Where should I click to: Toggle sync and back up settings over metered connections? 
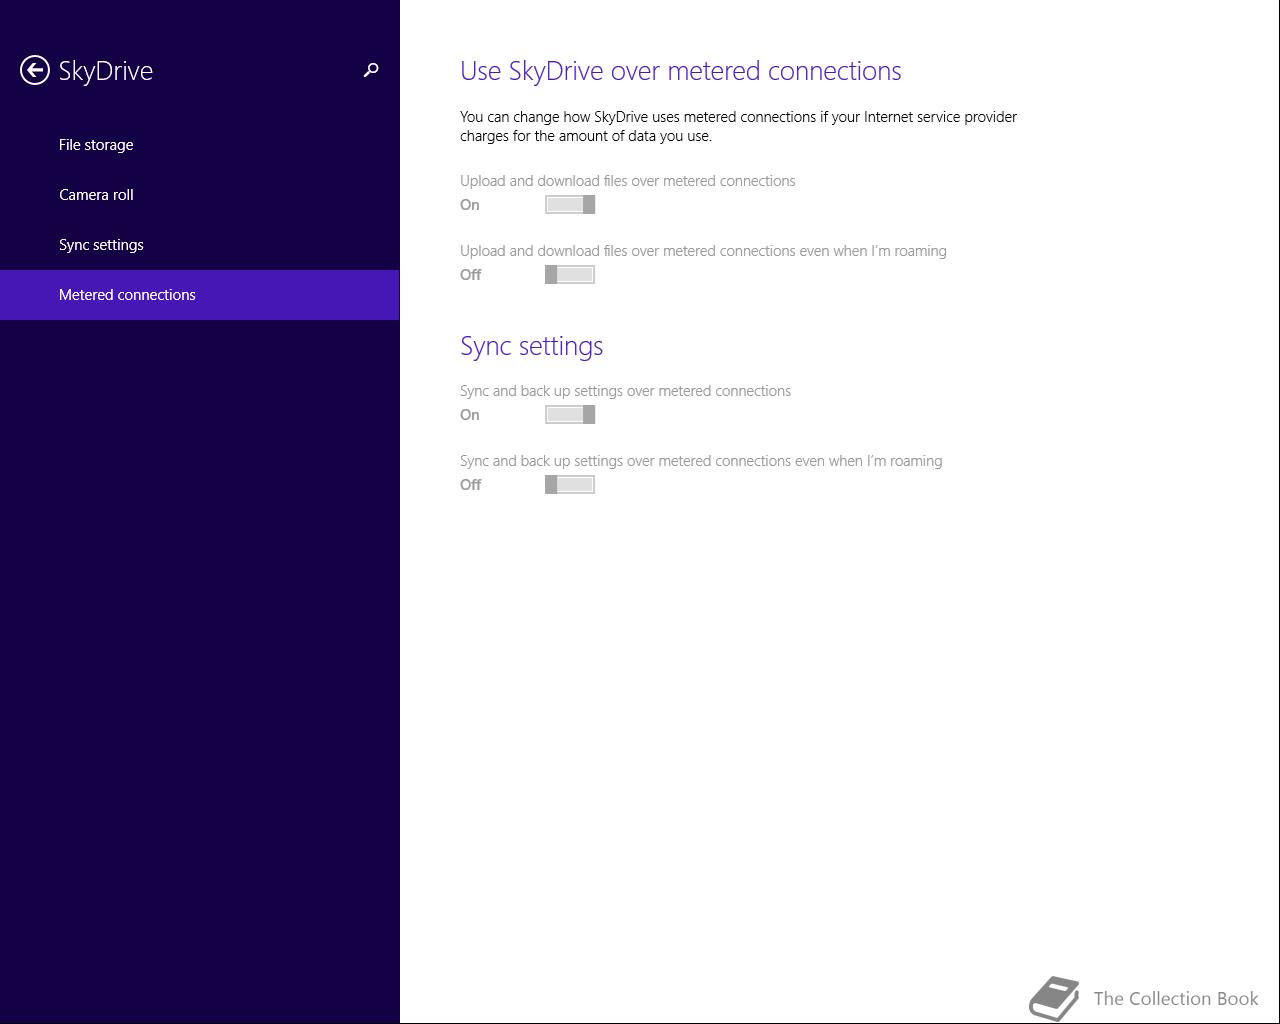pos(570,415)
